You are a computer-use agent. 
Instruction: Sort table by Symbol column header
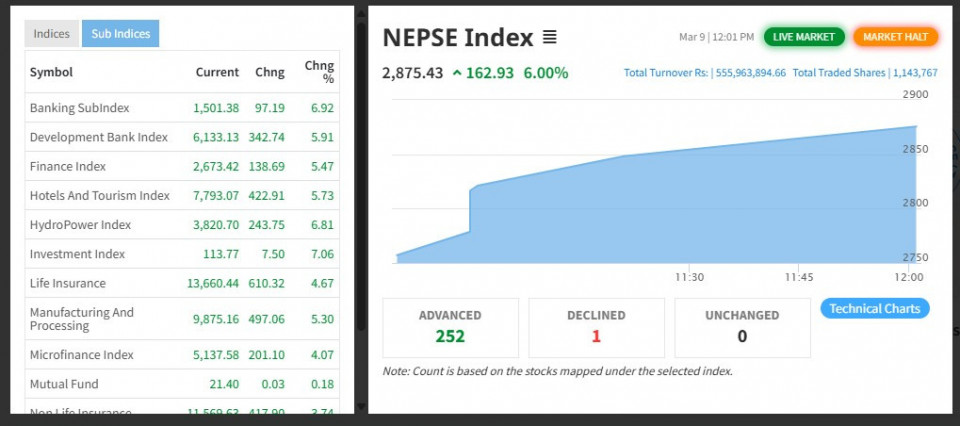coord(51,72)
